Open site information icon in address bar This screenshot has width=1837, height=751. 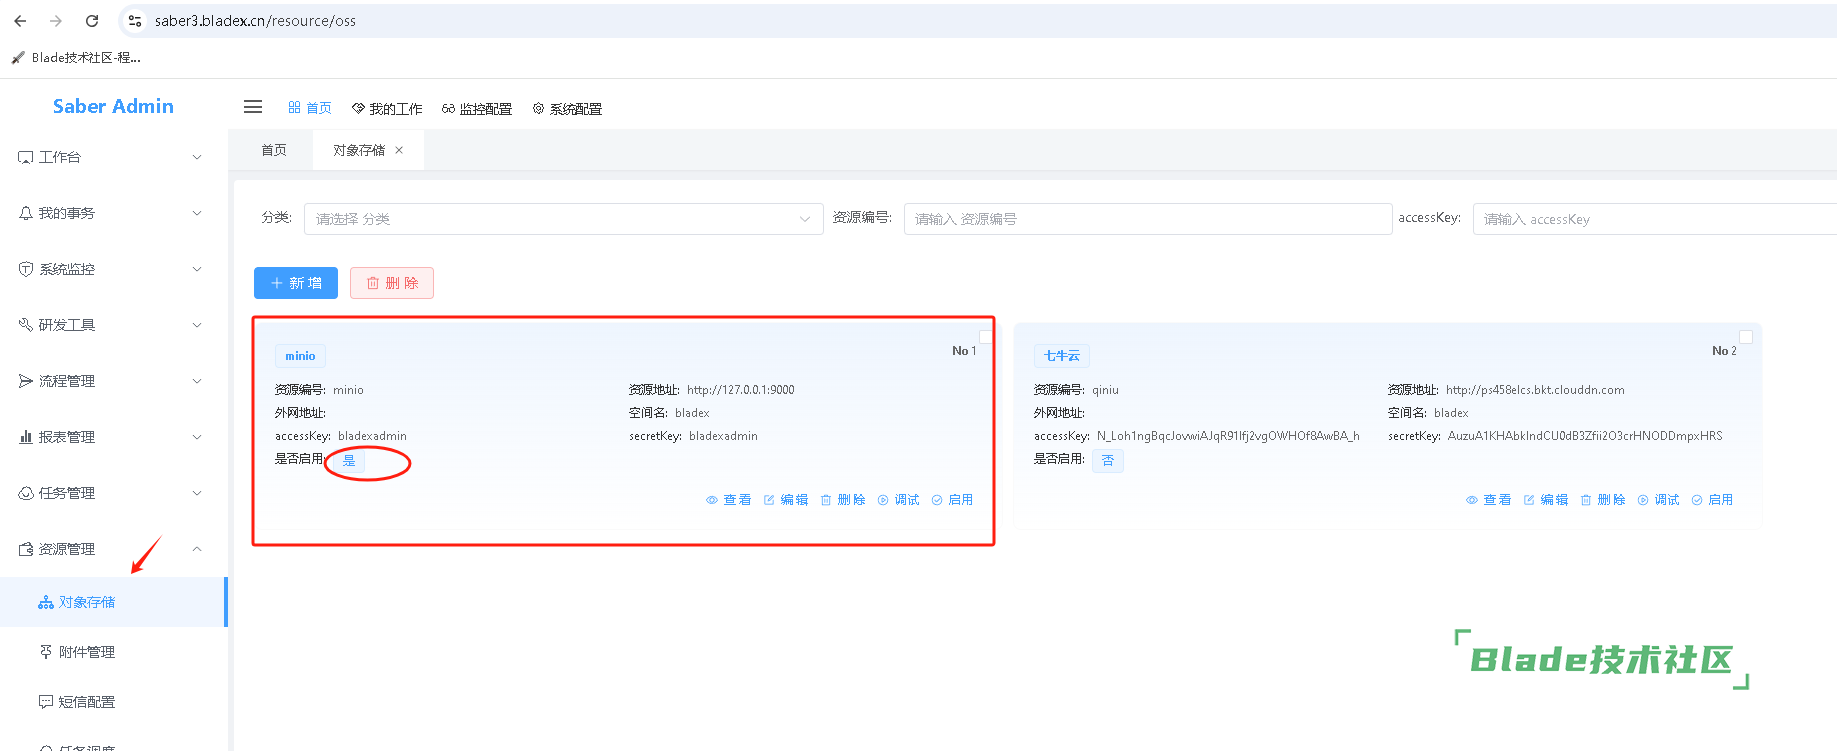[x=135, y=20]
